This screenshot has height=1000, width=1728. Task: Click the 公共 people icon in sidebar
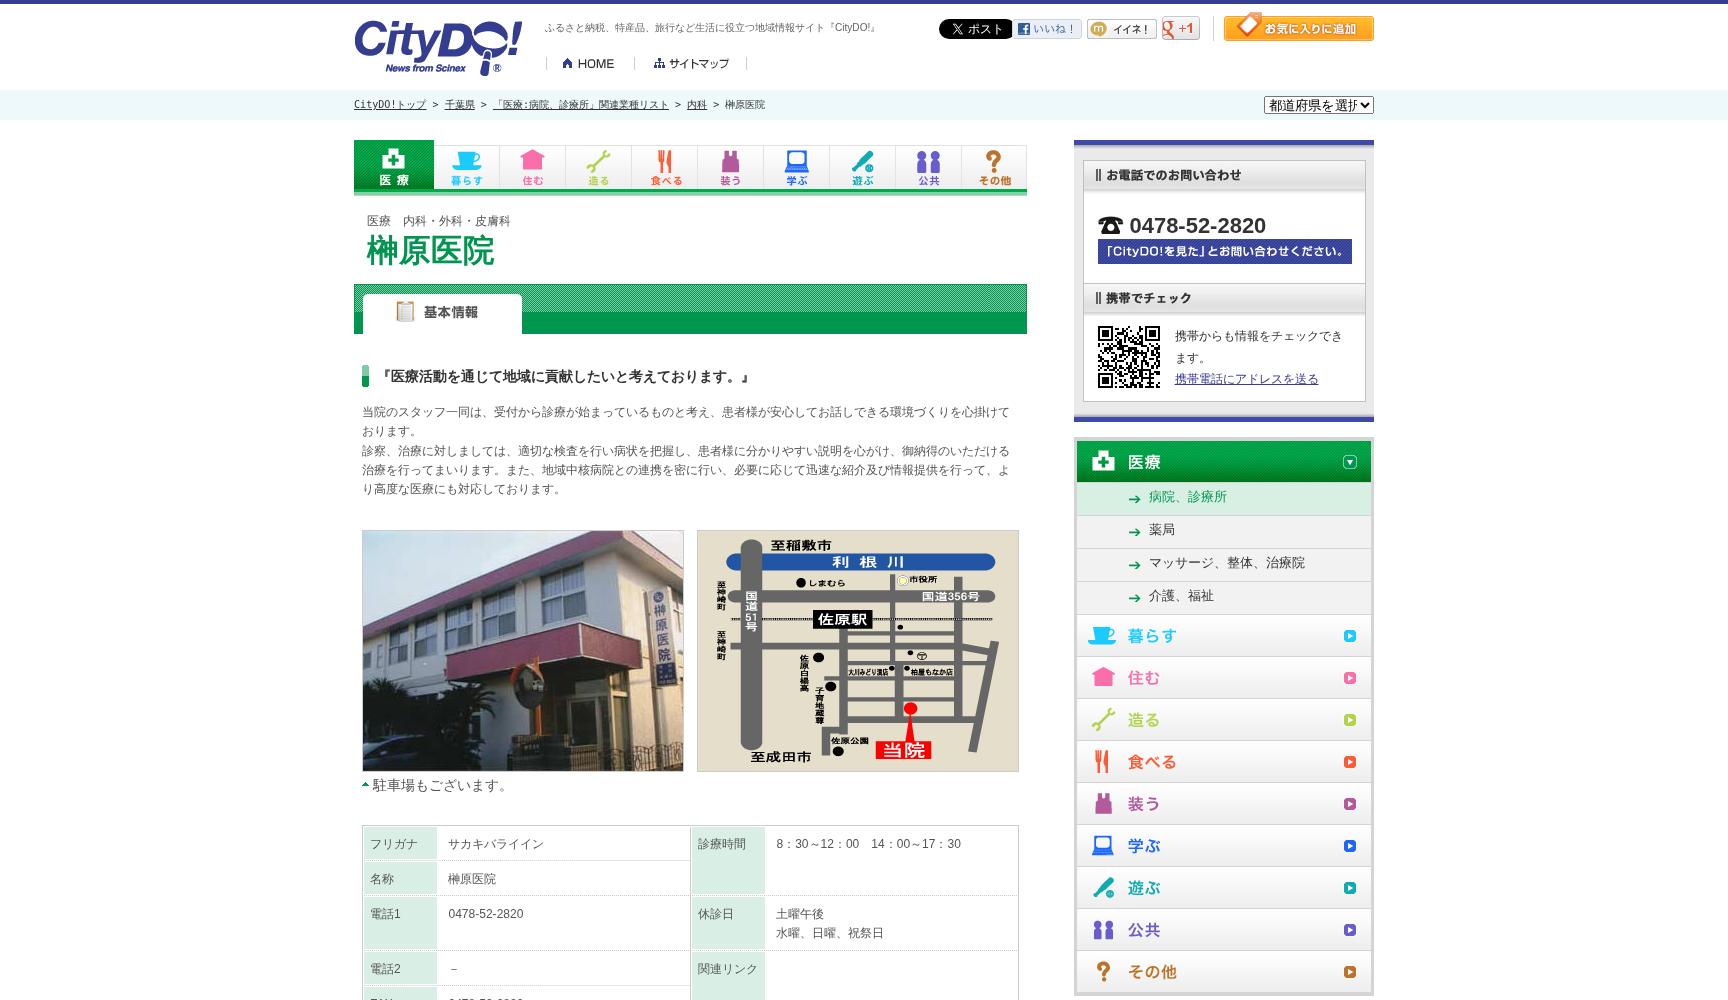click(x=1103, y=930)
